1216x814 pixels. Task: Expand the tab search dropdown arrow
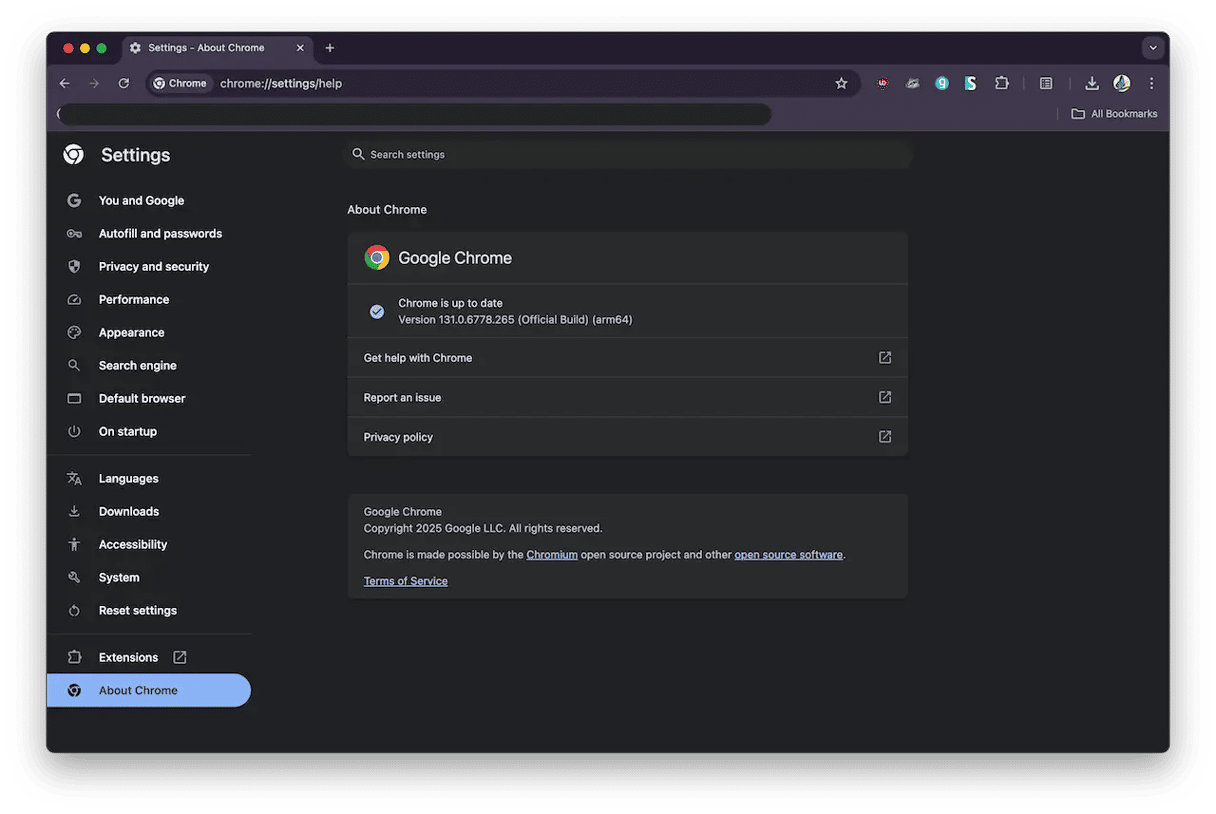click(x=1153, y=48)
